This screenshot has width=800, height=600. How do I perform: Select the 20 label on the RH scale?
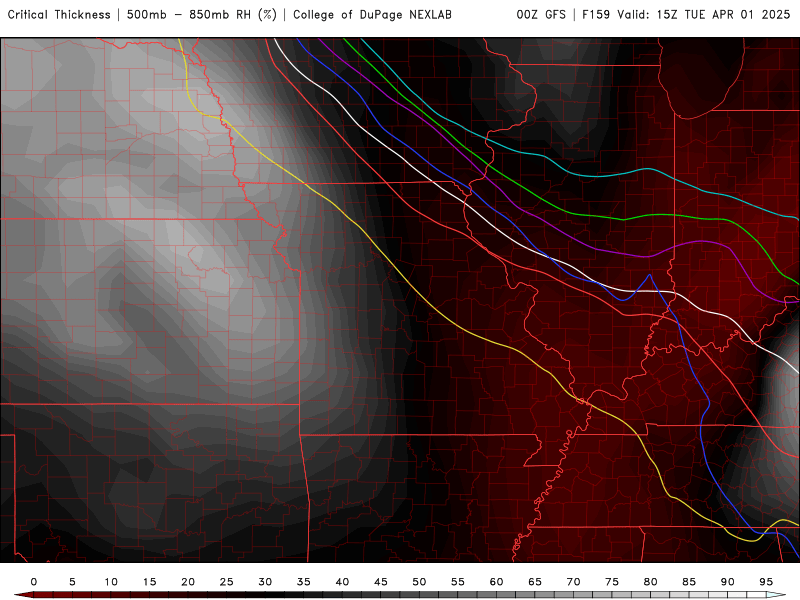coord(188,582)
